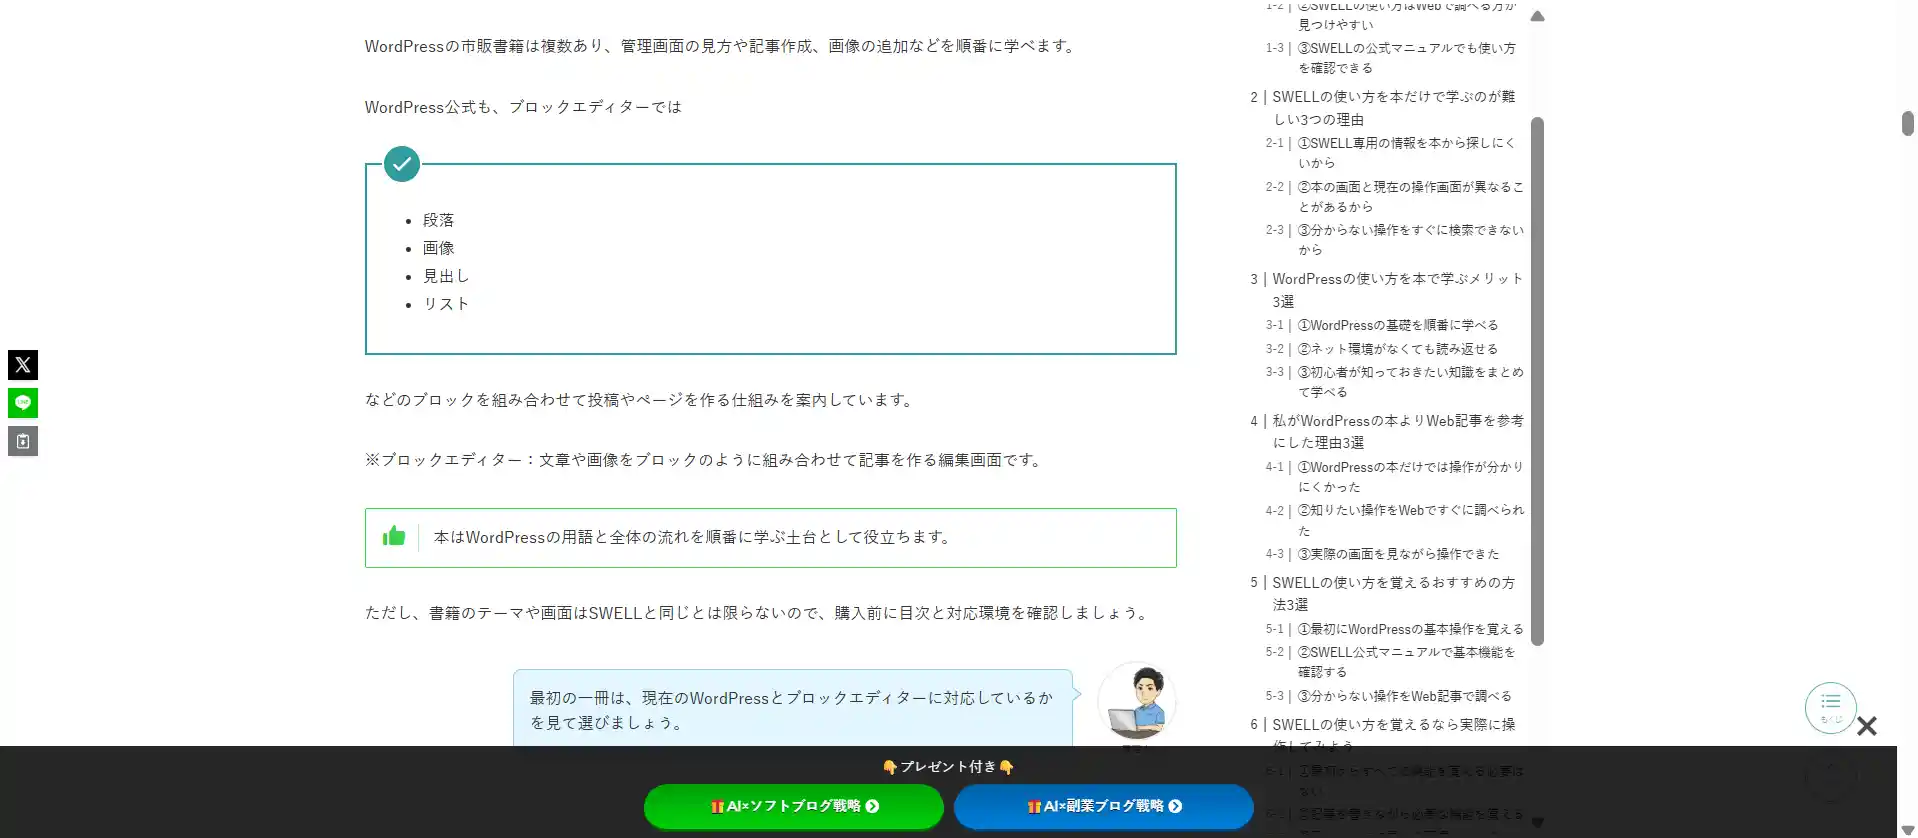The width and height of the screenshot is (1918, 838).
Task: Share this article on X
Action: (23, 365)
